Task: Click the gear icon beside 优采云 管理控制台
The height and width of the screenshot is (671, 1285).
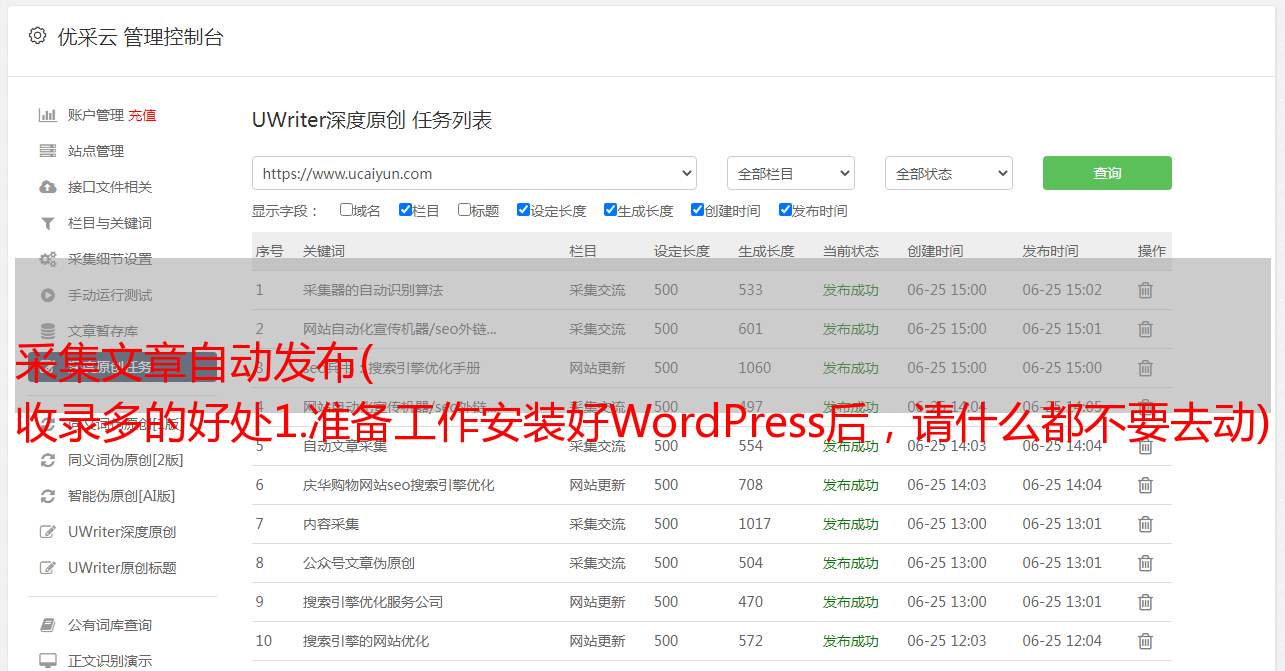Action: [37, 36]
